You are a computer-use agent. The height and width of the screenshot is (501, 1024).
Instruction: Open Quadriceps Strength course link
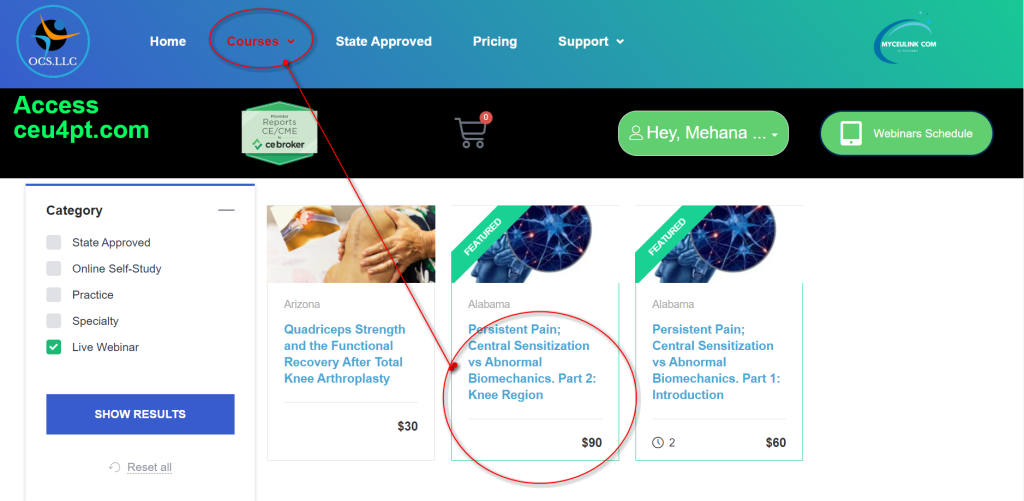[345, 354]
